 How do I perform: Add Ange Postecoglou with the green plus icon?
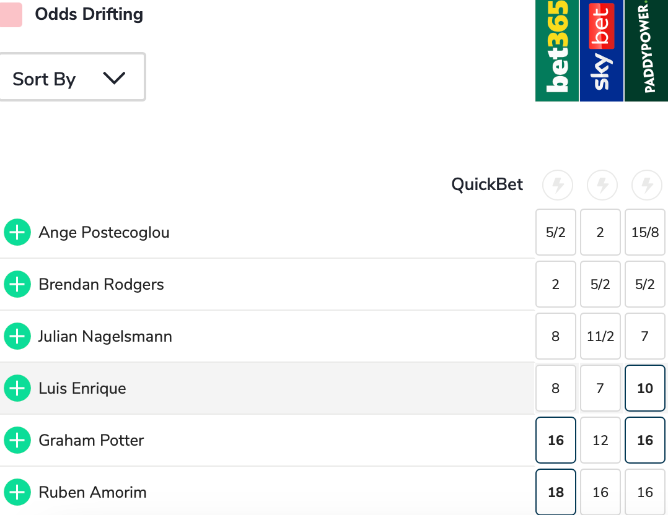(17, 233)
